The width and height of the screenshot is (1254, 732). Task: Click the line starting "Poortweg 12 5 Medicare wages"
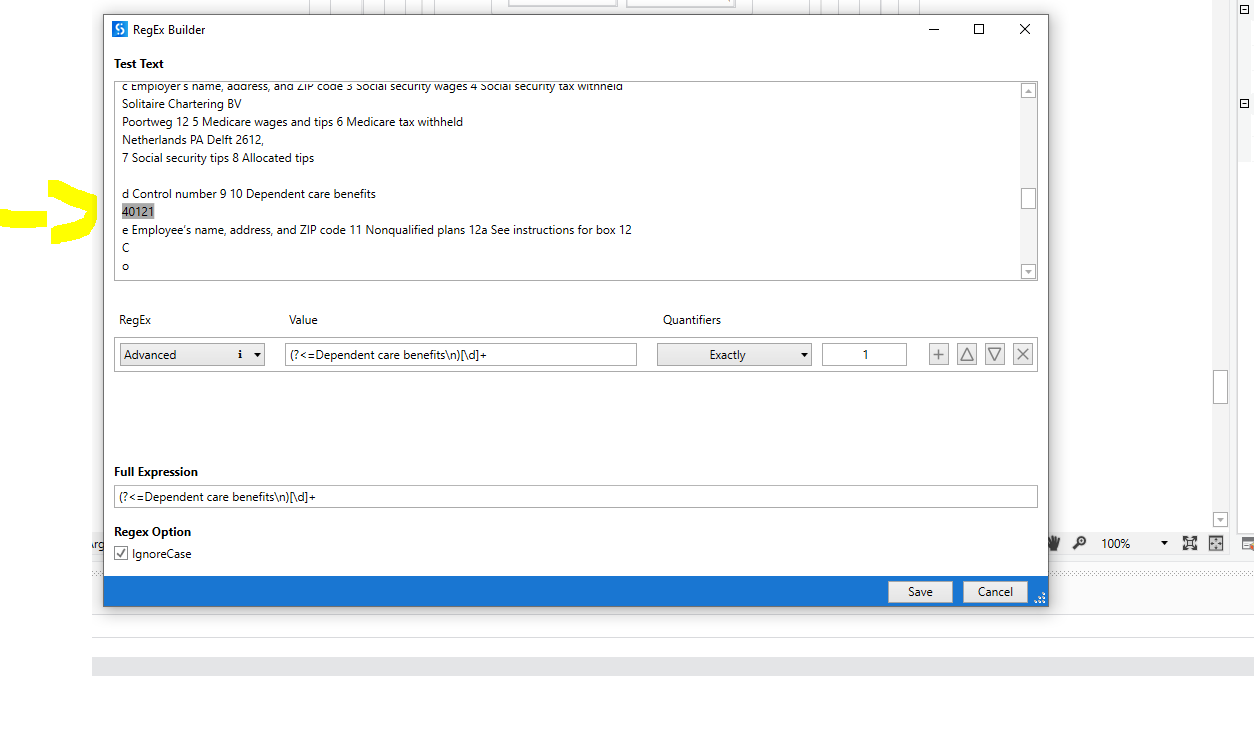(292, 121)
